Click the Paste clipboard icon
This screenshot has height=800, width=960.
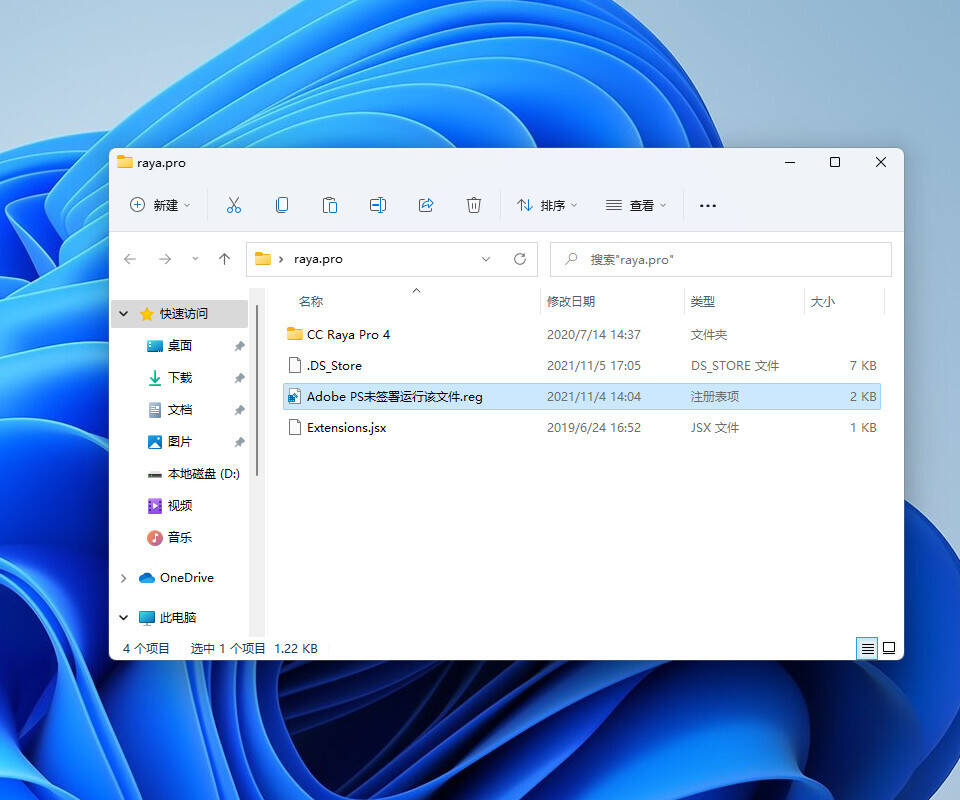(330, 205)
